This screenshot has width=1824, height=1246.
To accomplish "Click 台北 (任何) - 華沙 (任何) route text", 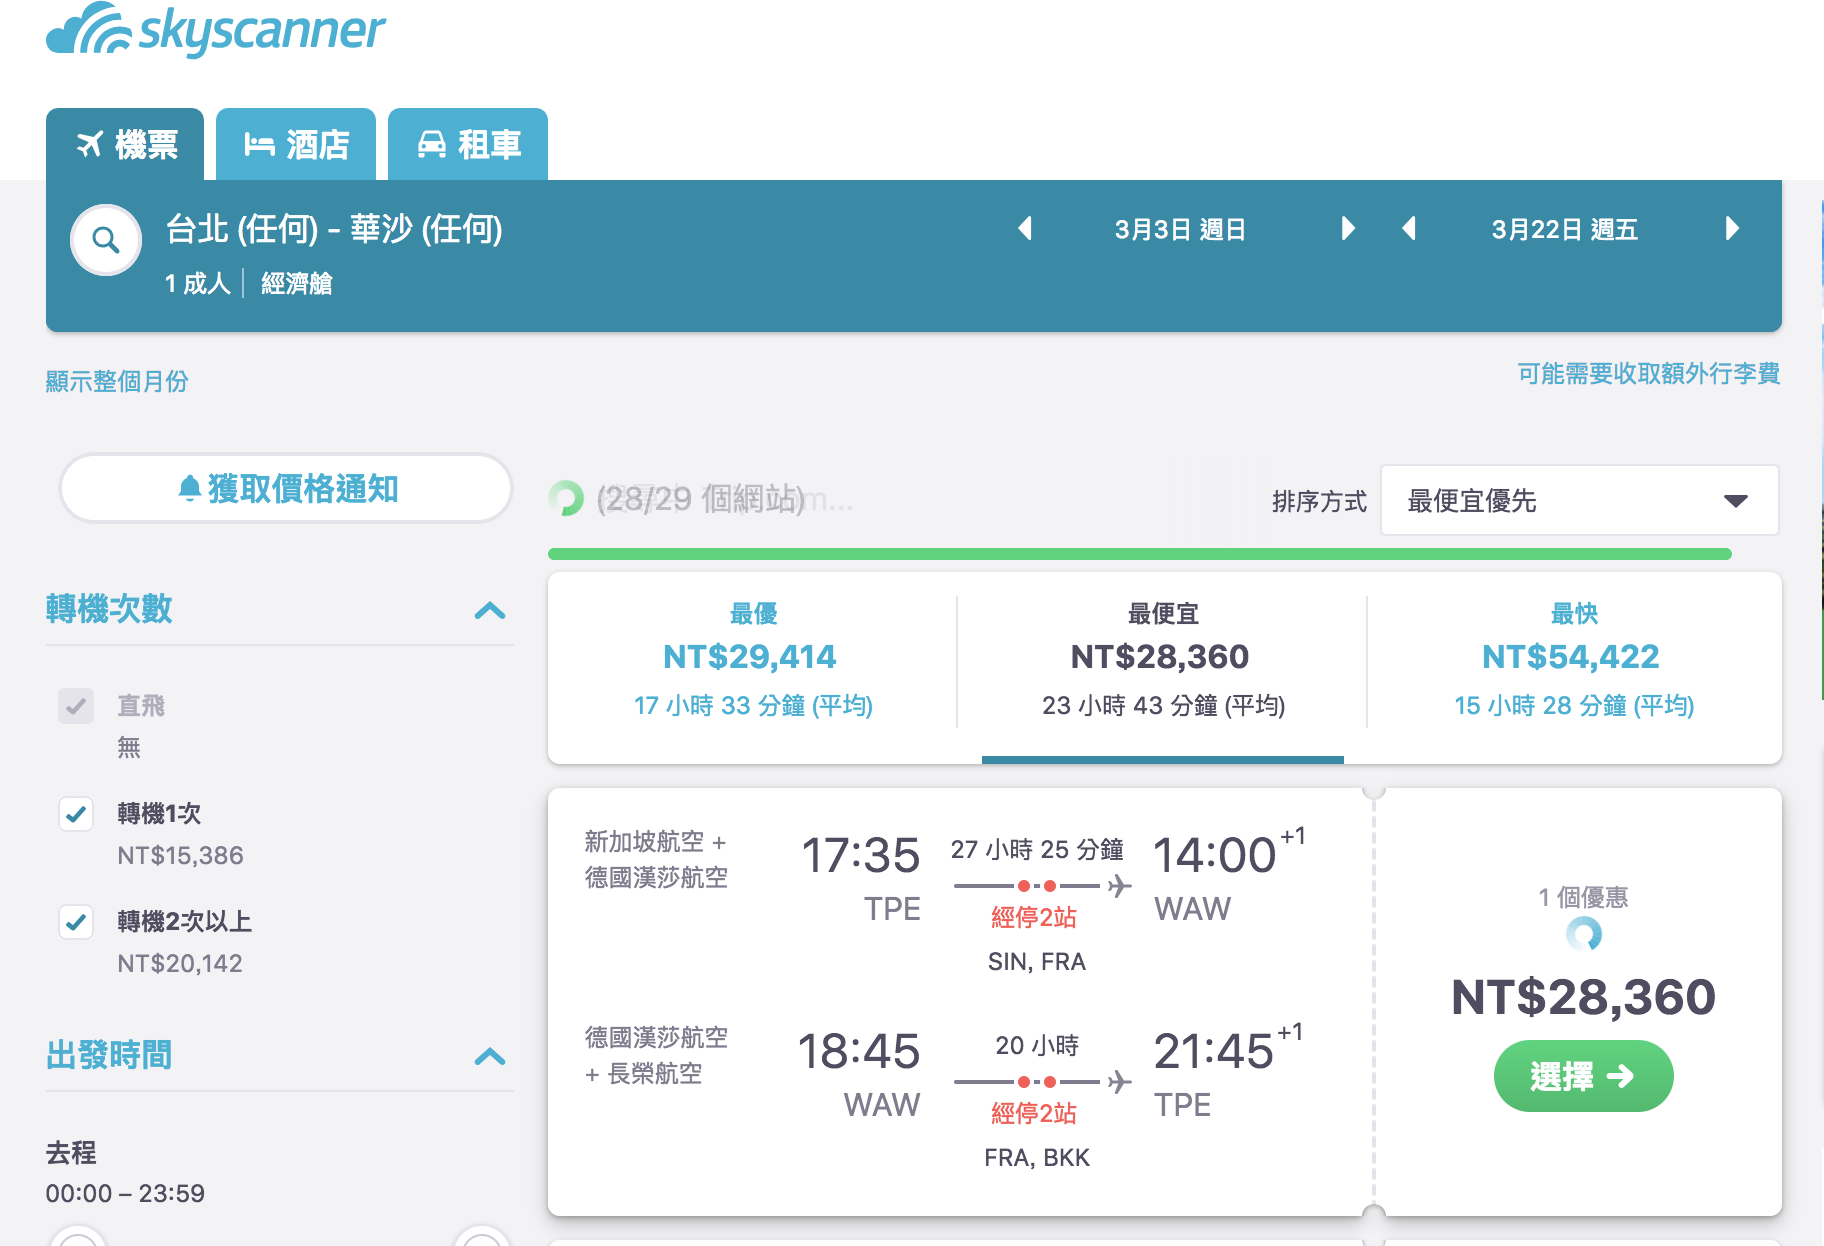I will point(334,229).
